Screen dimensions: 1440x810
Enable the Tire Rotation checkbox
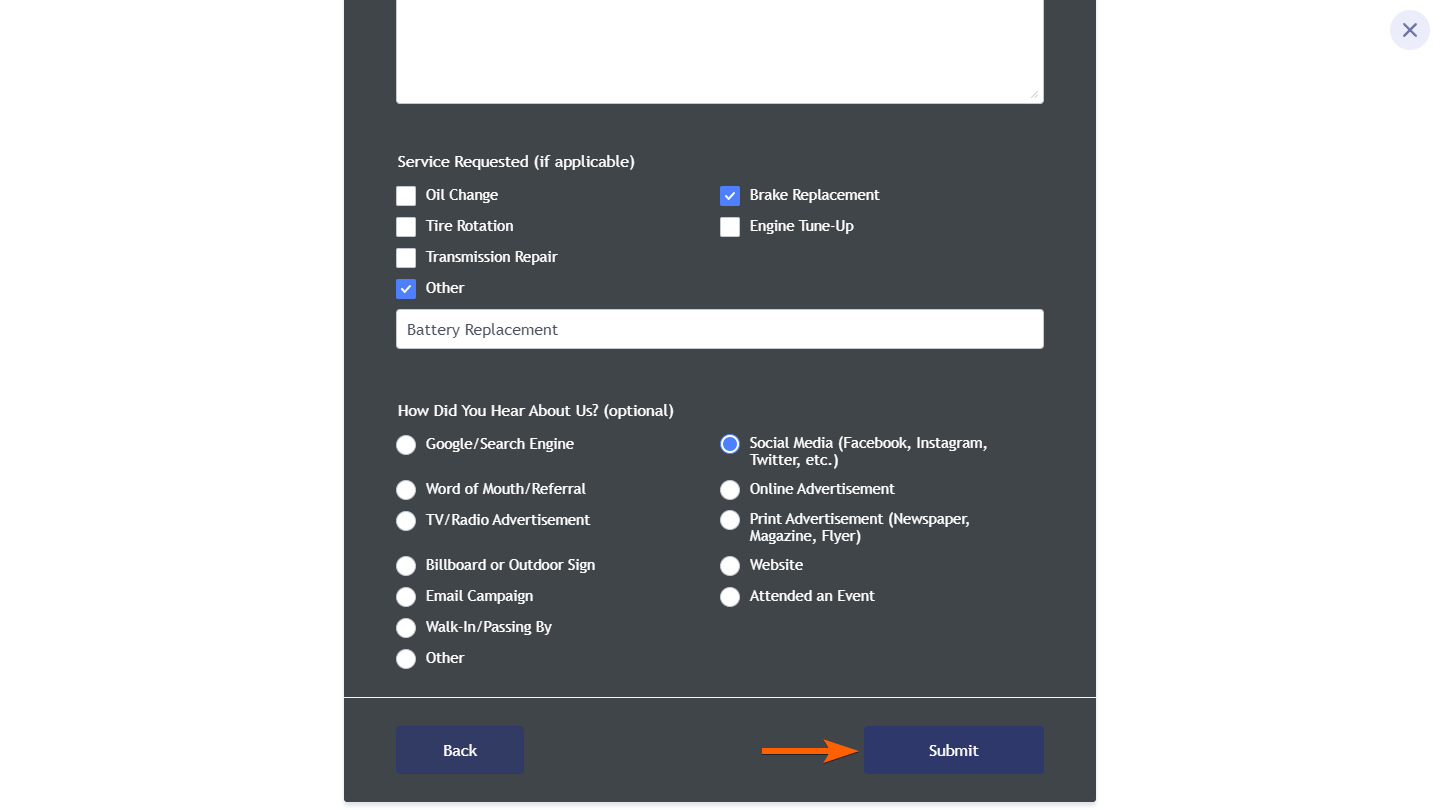click(x=406, y=227)
